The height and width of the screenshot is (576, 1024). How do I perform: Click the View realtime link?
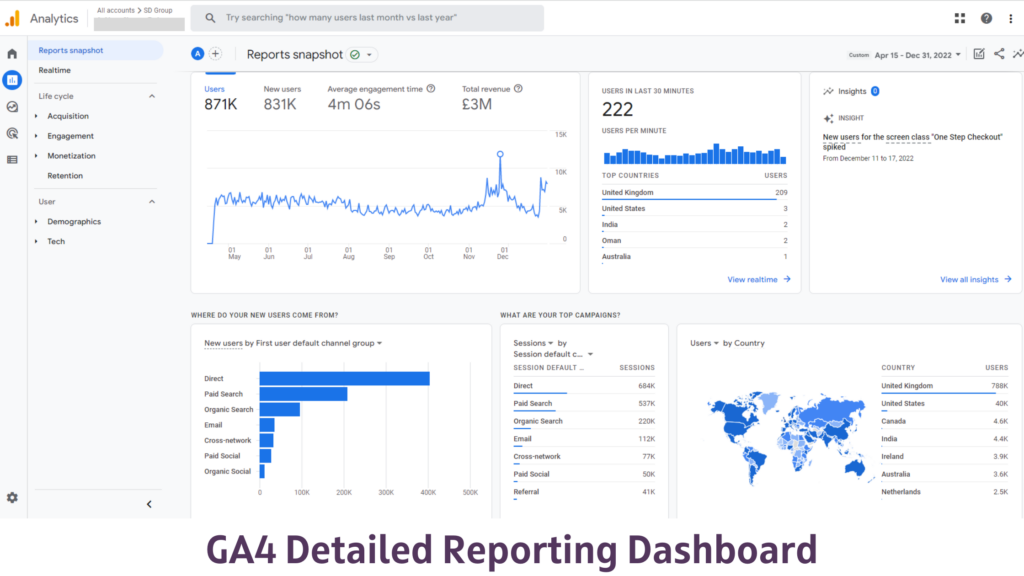758,280
